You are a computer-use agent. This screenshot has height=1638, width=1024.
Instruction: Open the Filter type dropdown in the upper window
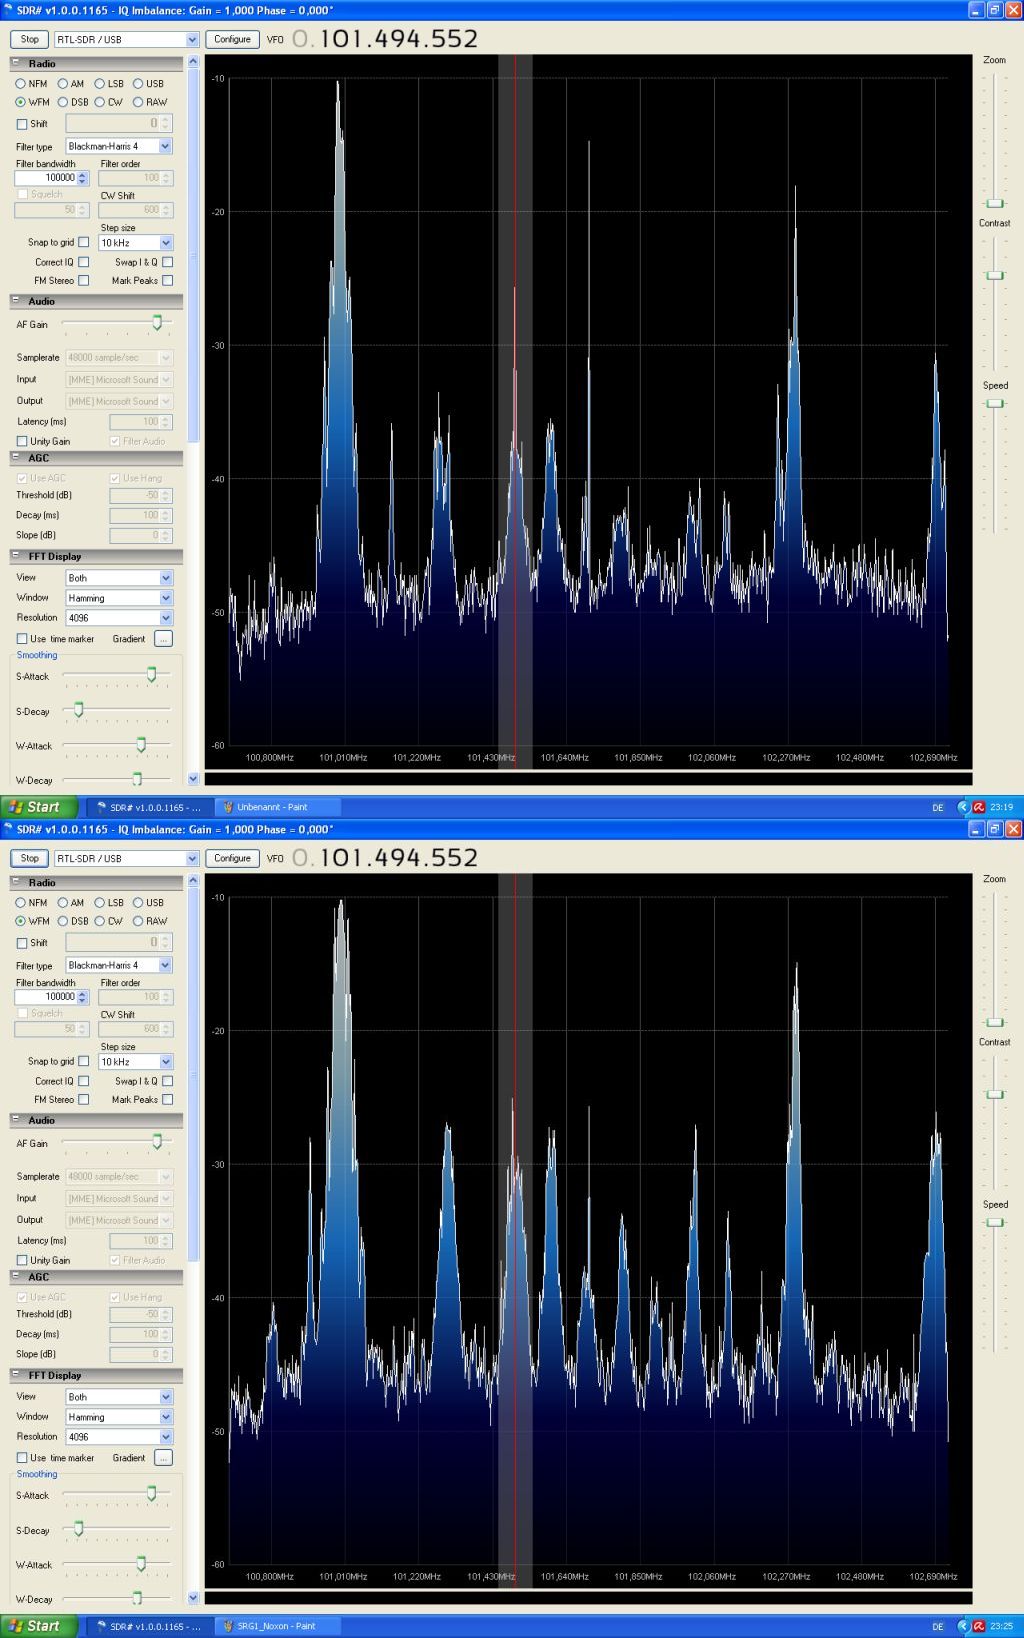(165, 146)
